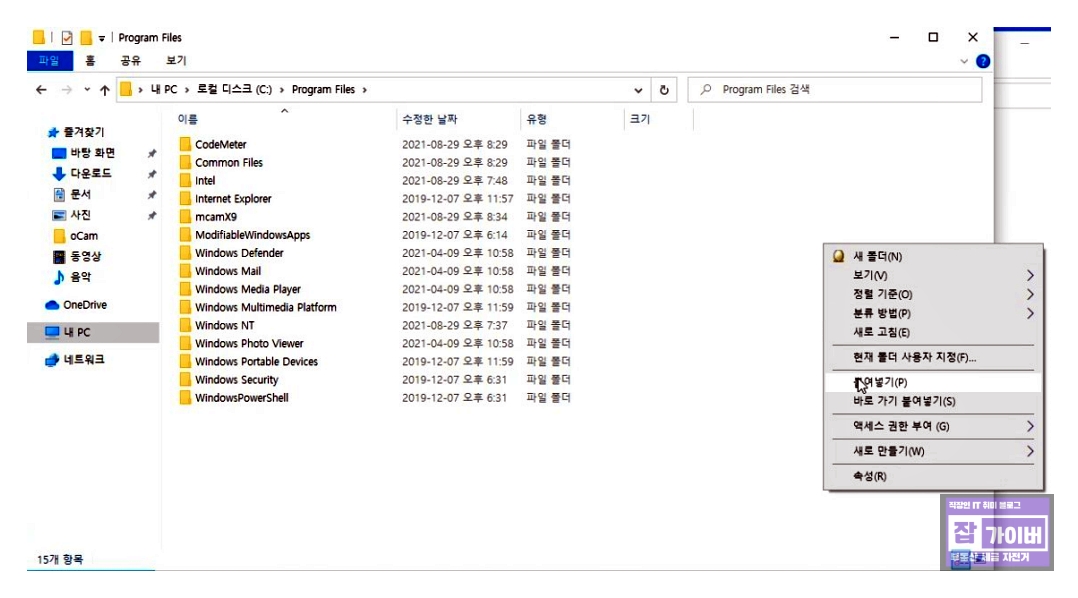1078x598 pixels.
Task: Sort by the 이름 column header
Action: (188, 119)
